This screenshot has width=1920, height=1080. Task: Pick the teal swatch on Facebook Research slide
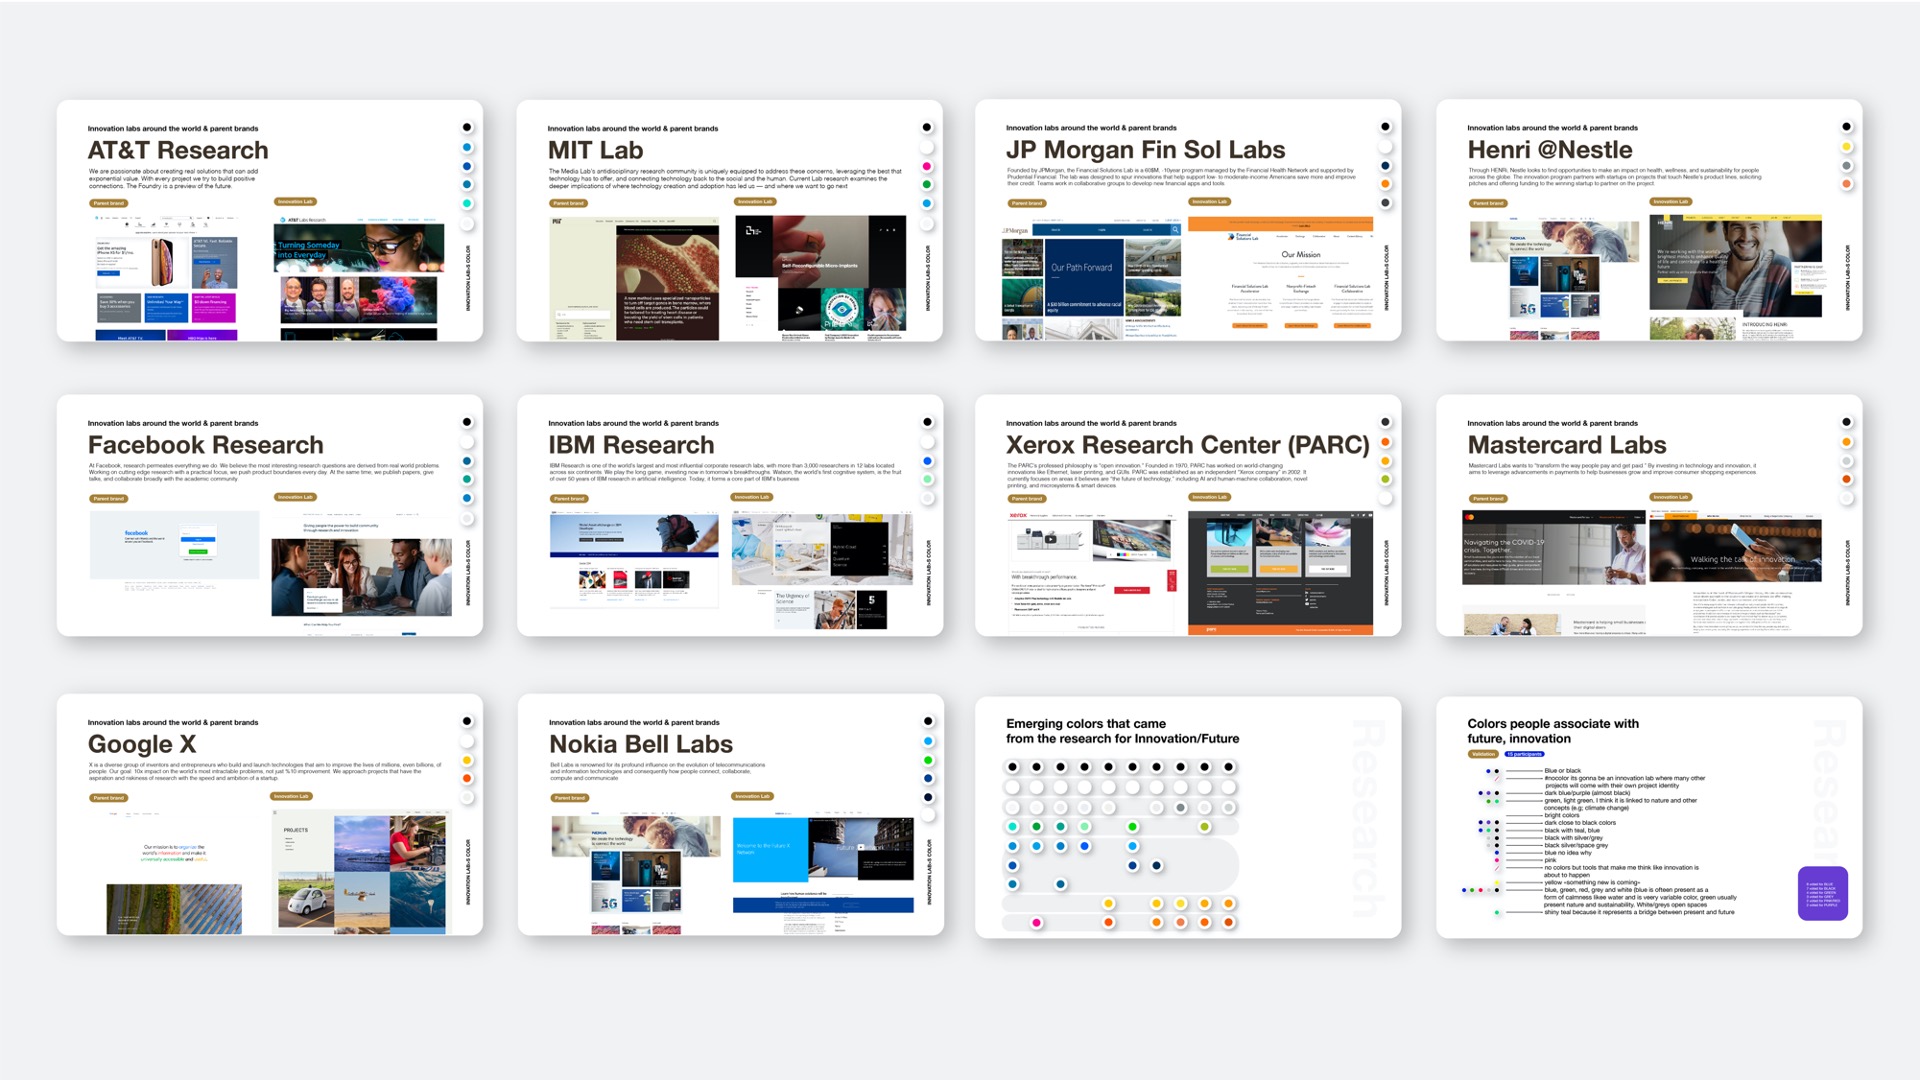466,480
